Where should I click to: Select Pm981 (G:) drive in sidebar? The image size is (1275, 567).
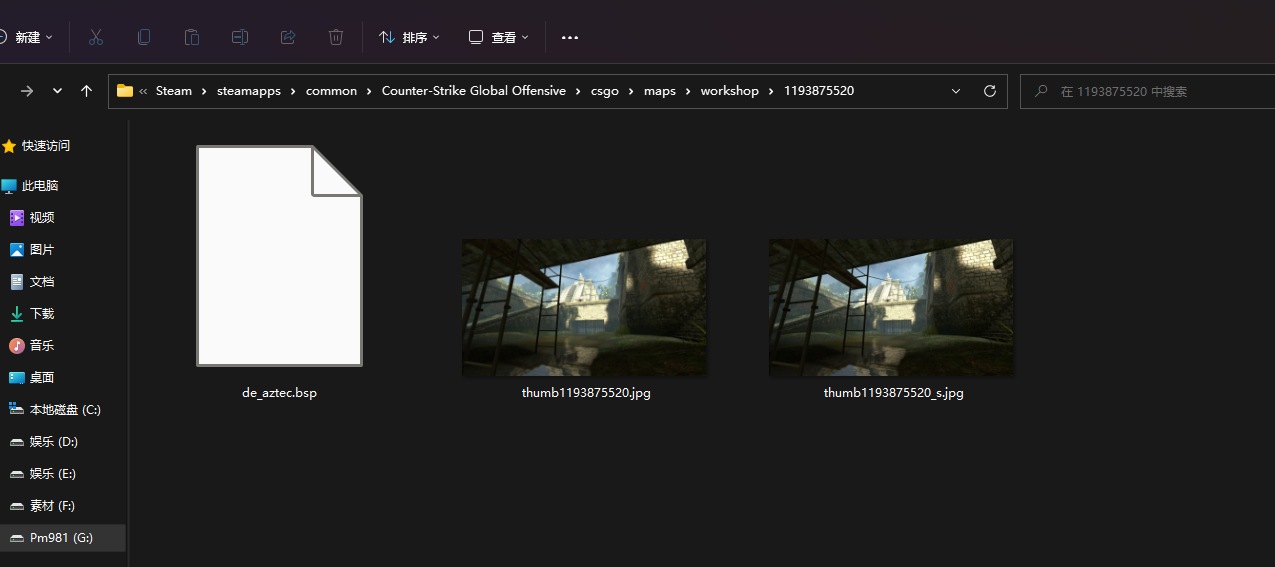pos(62,538)
